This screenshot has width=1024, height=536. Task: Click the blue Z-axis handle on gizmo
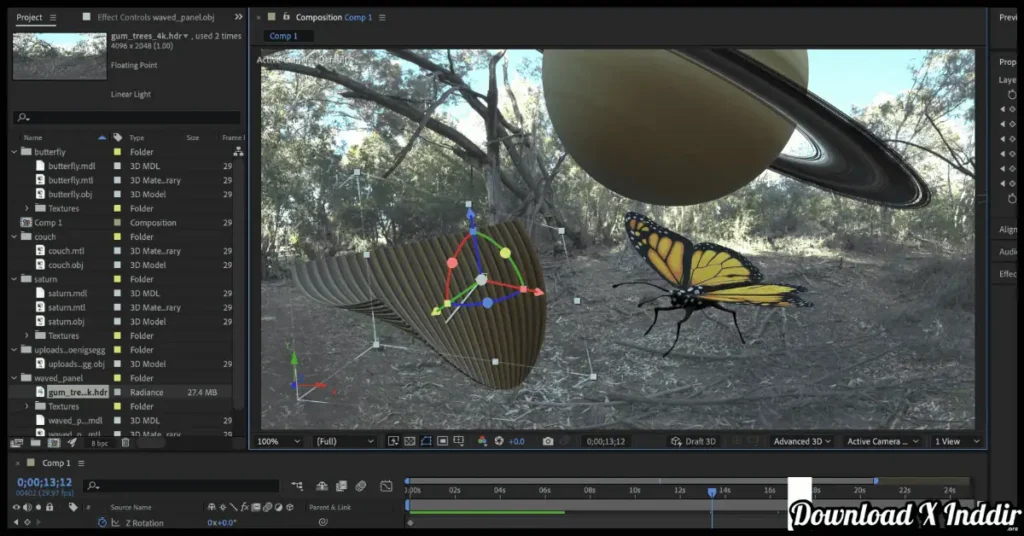point(470,214)
